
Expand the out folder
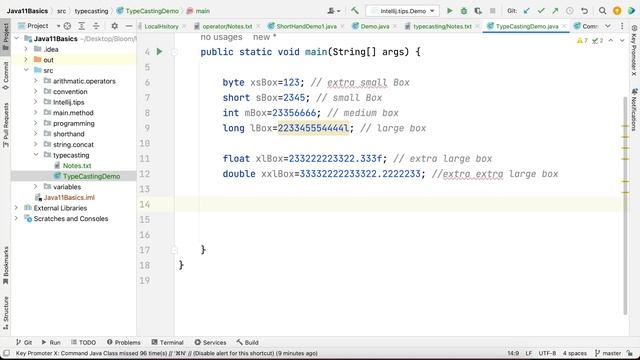[26, 60]
